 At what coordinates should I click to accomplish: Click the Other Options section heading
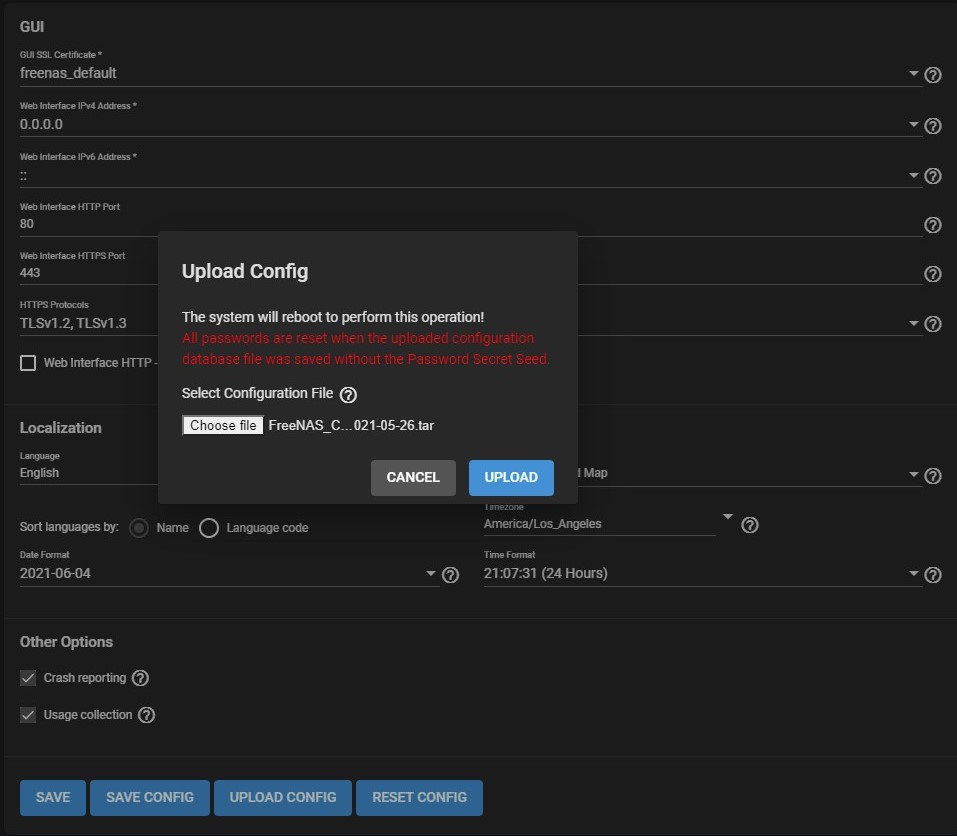point(67,642)
